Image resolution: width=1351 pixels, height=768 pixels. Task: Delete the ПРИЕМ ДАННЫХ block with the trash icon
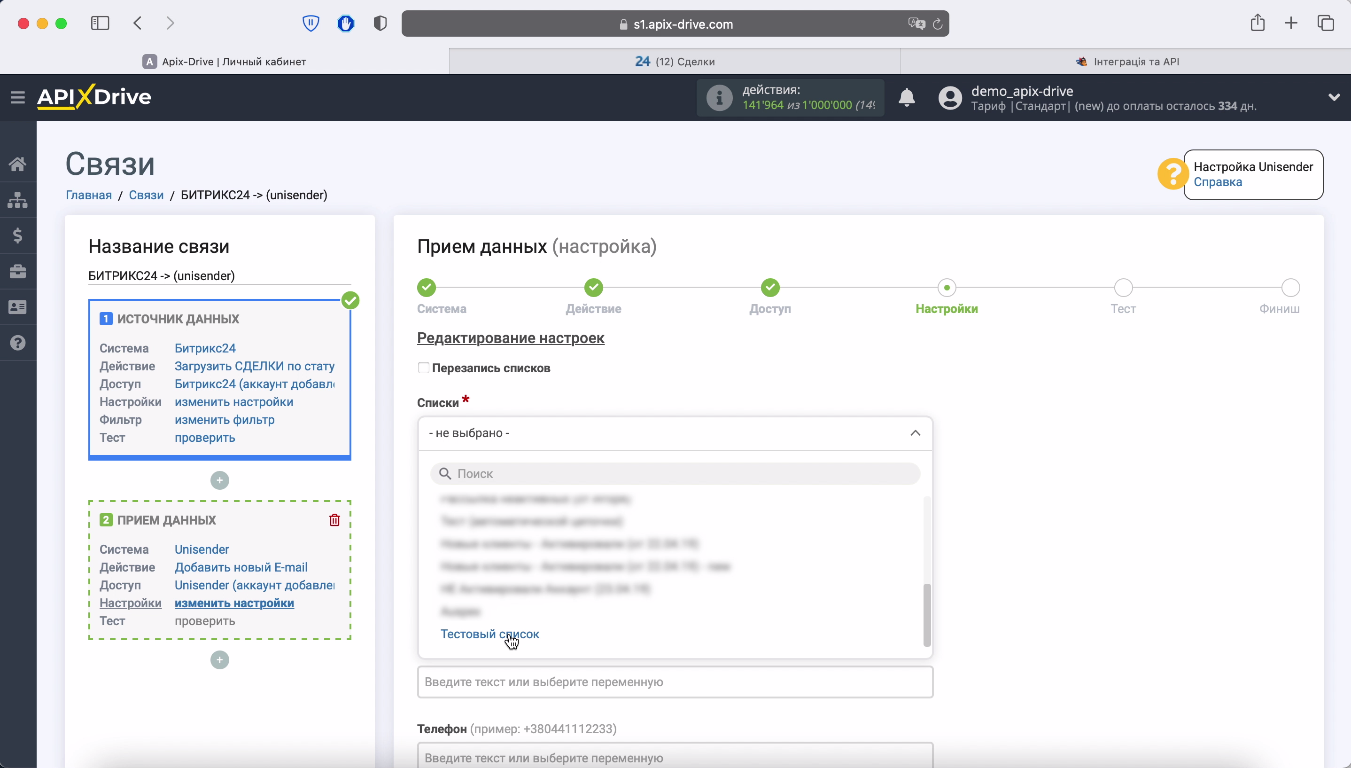(x=334, y=520)
